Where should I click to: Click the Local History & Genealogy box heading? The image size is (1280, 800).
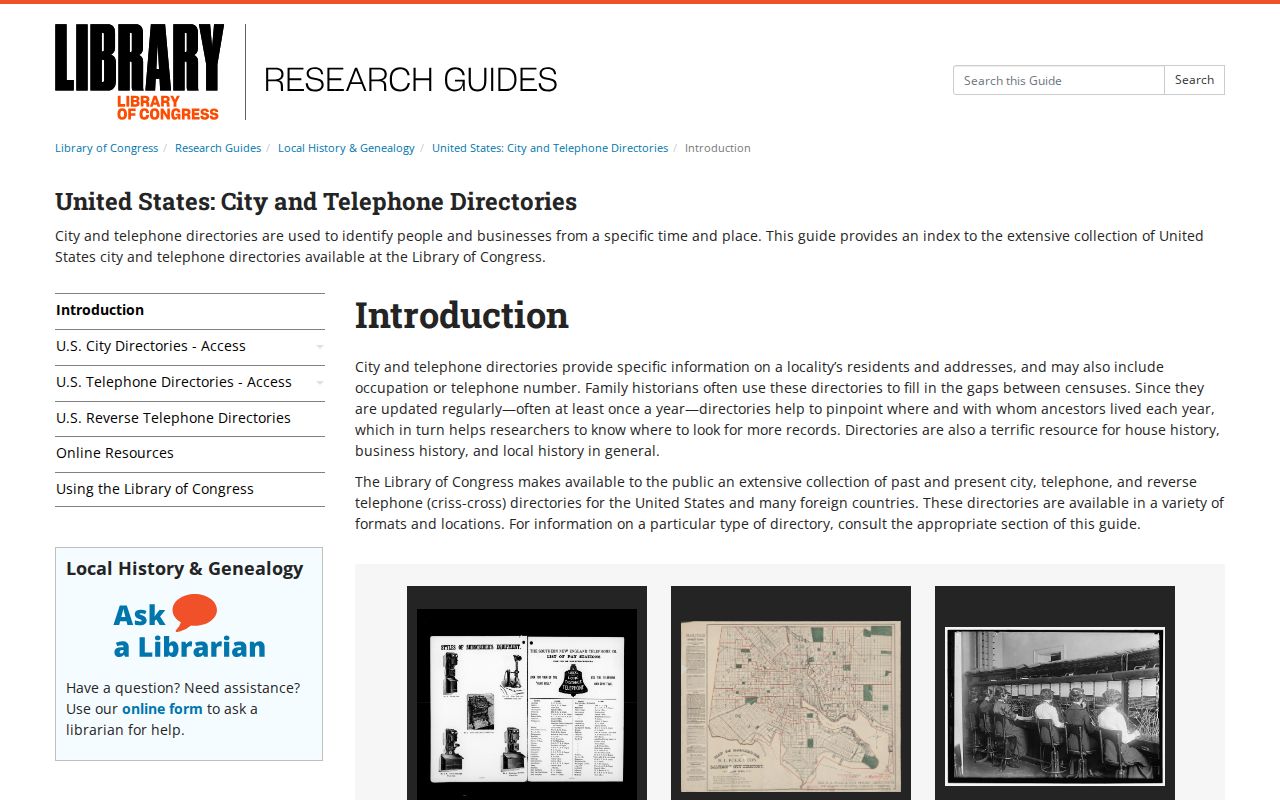185,569
